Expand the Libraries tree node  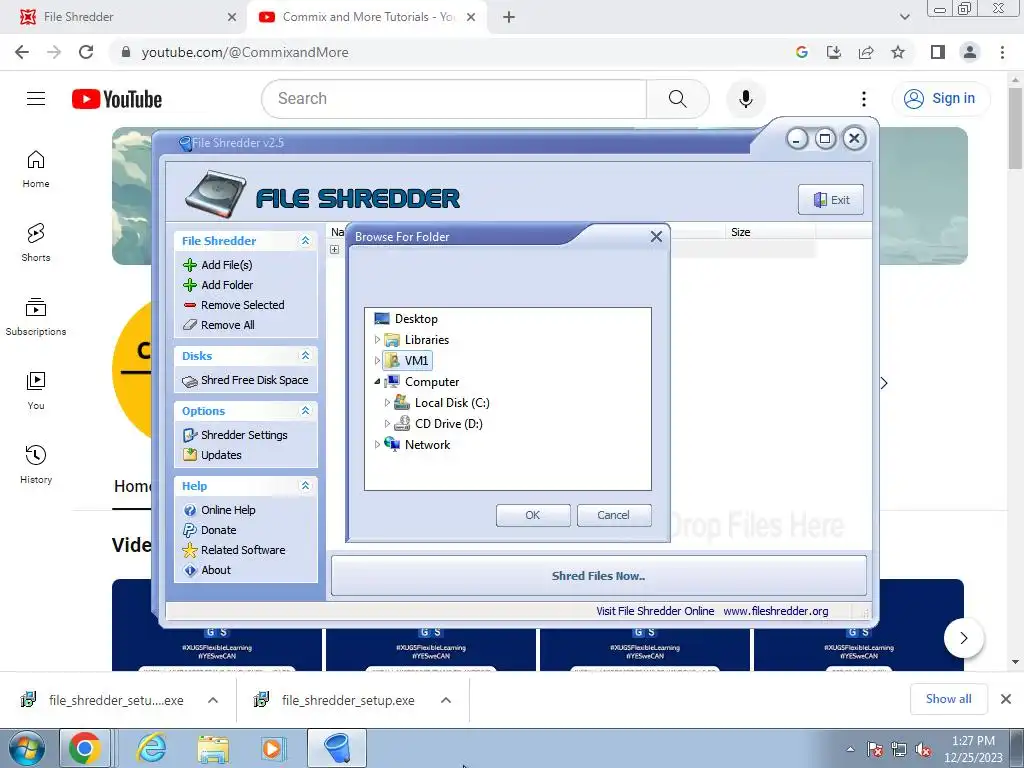point(377,340)
